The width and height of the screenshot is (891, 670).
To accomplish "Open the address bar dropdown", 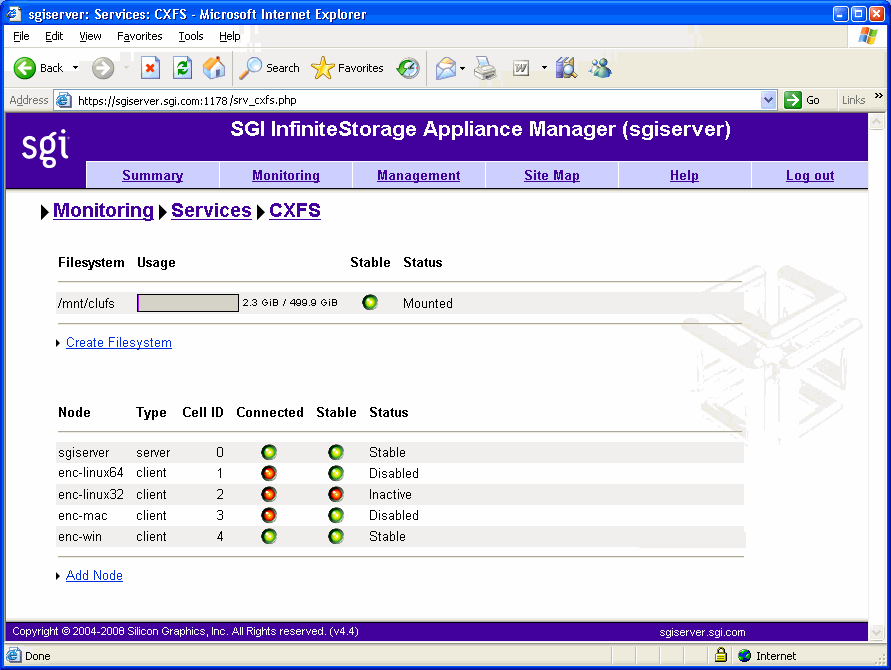I will 768,100.
